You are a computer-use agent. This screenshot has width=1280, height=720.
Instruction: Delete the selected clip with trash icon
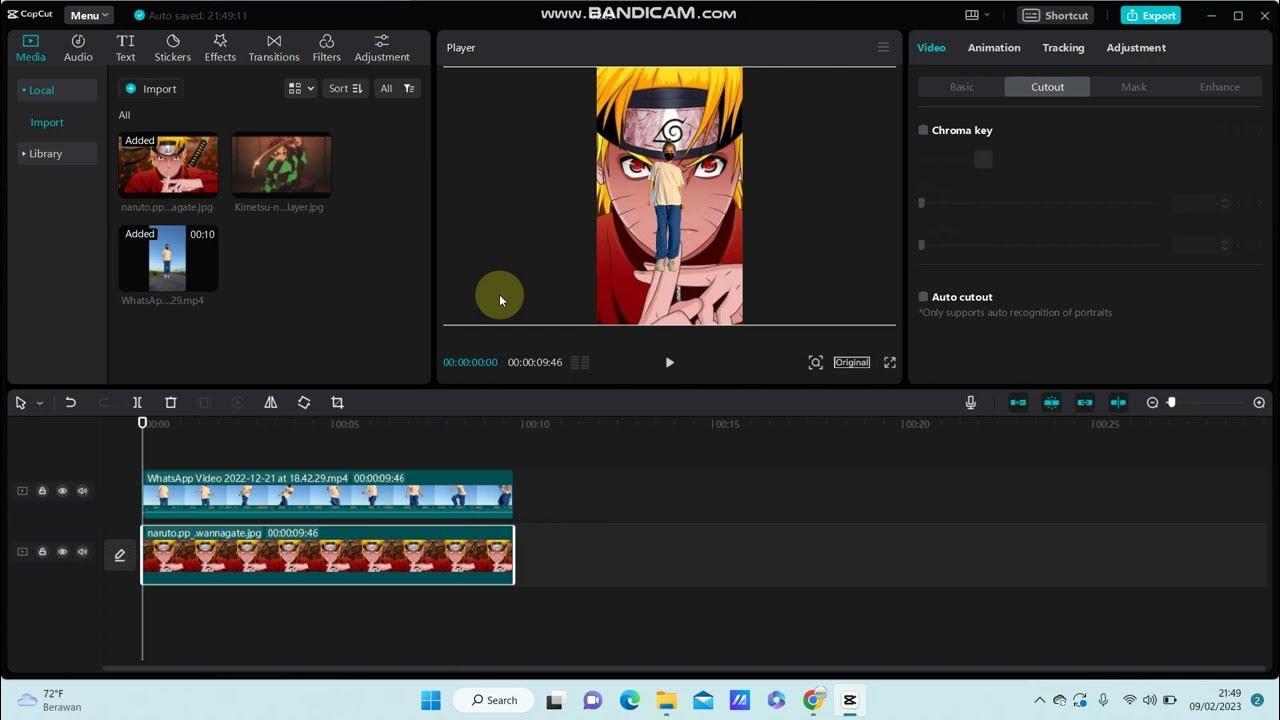click(x=171, y=403)
